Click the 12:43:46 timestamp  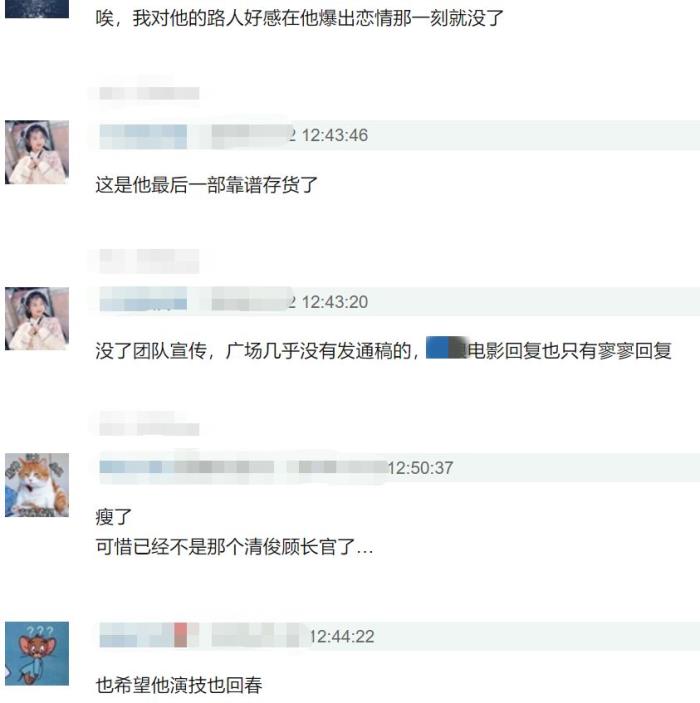coord(335,135)
